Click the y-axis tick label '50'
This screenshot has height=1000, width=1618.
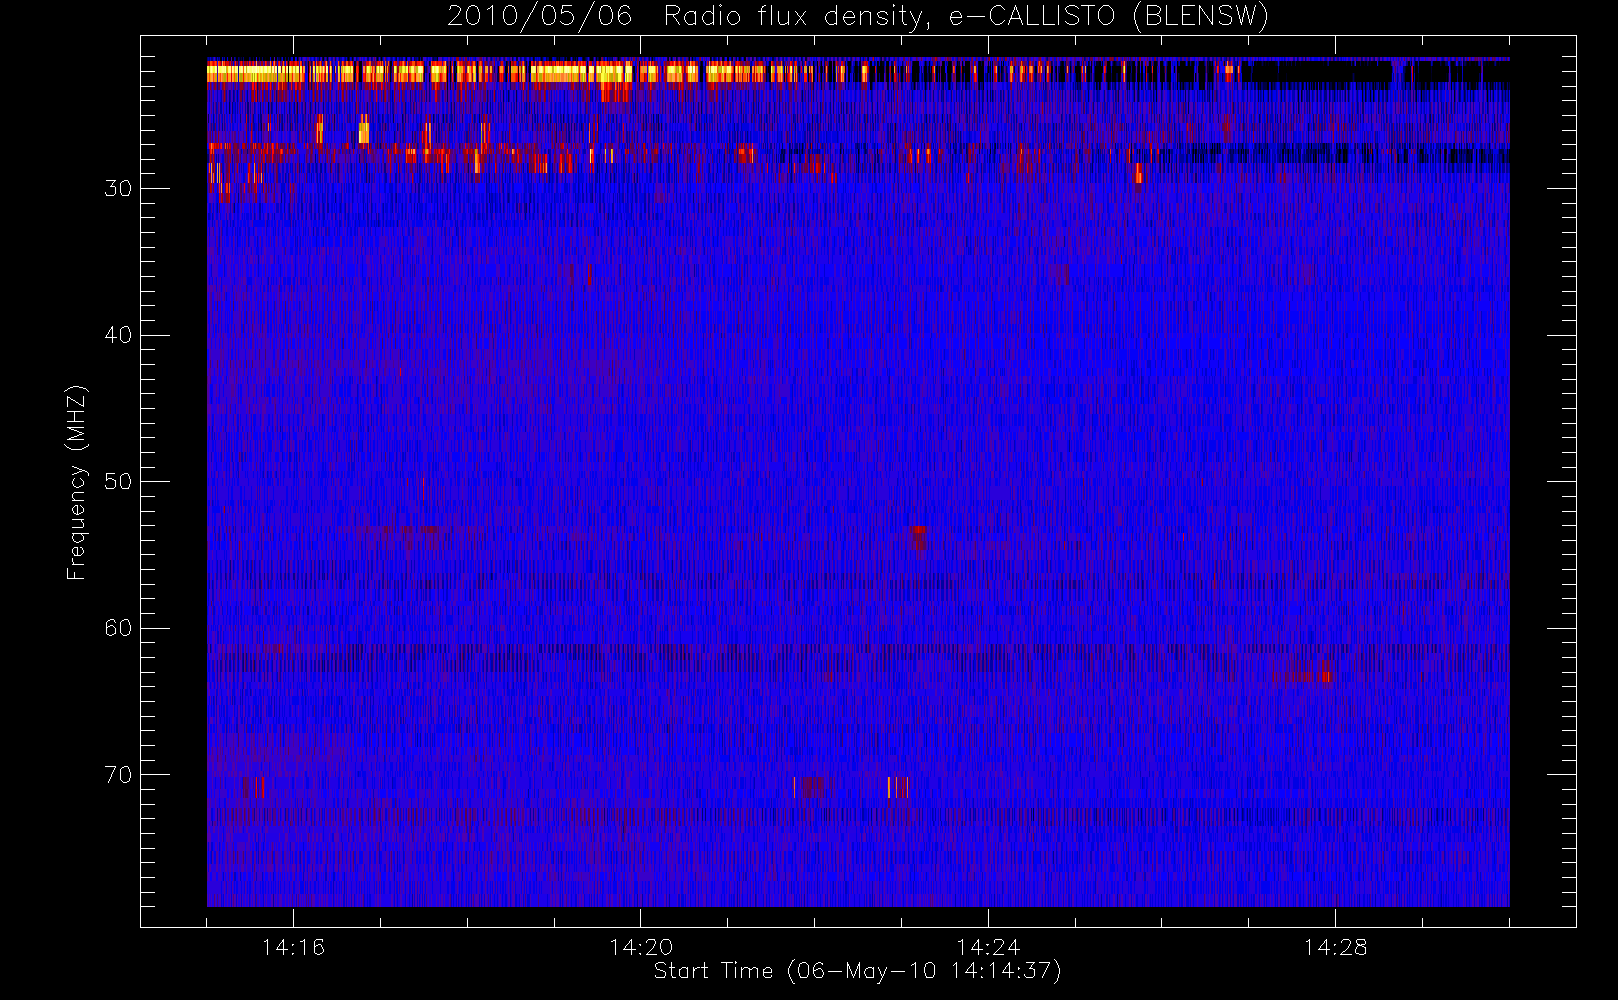(118, 482)
